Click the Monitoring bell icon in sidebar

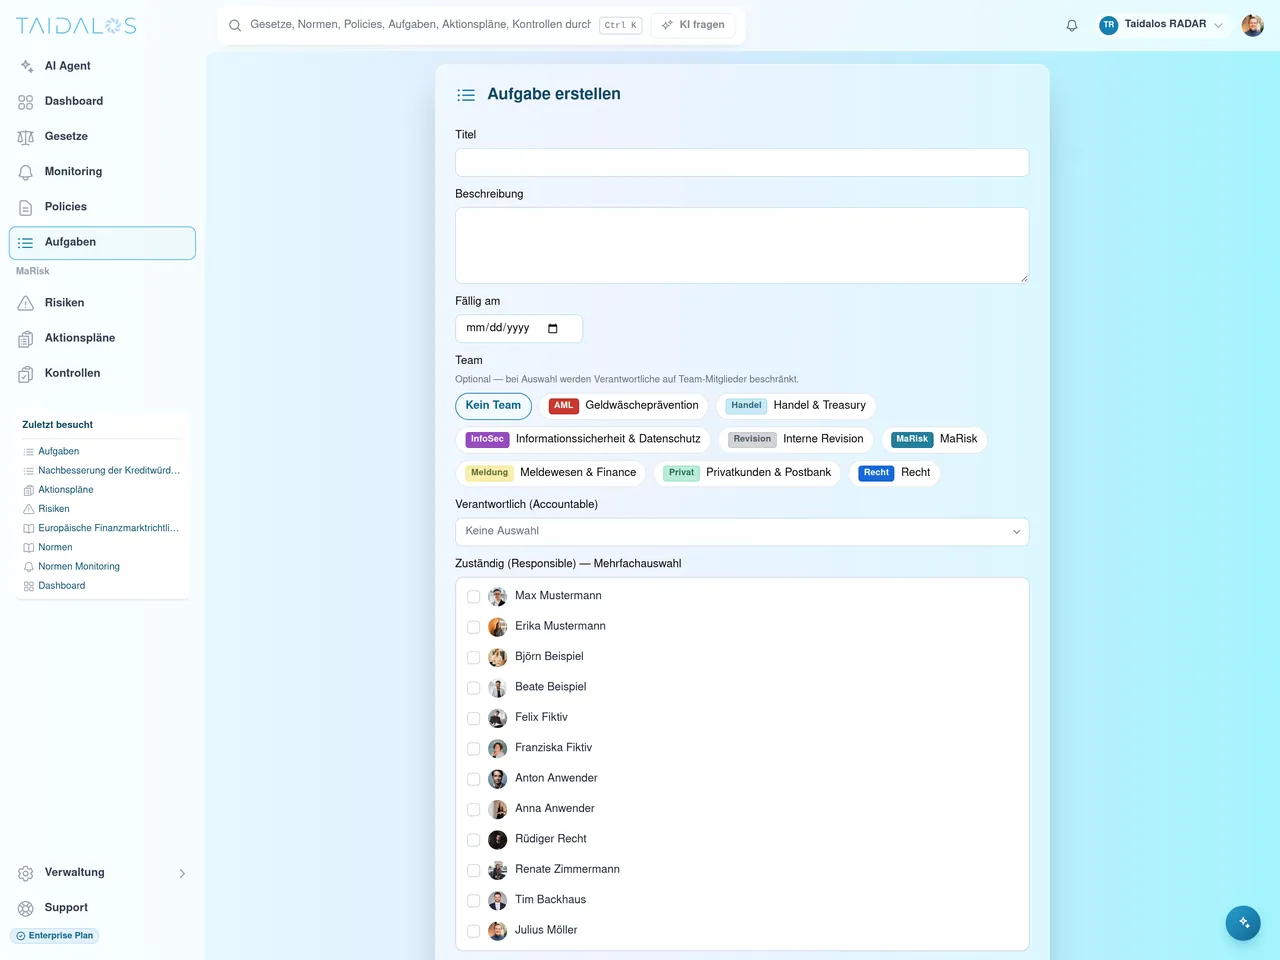pyautogui.click(x=26, y=172)
